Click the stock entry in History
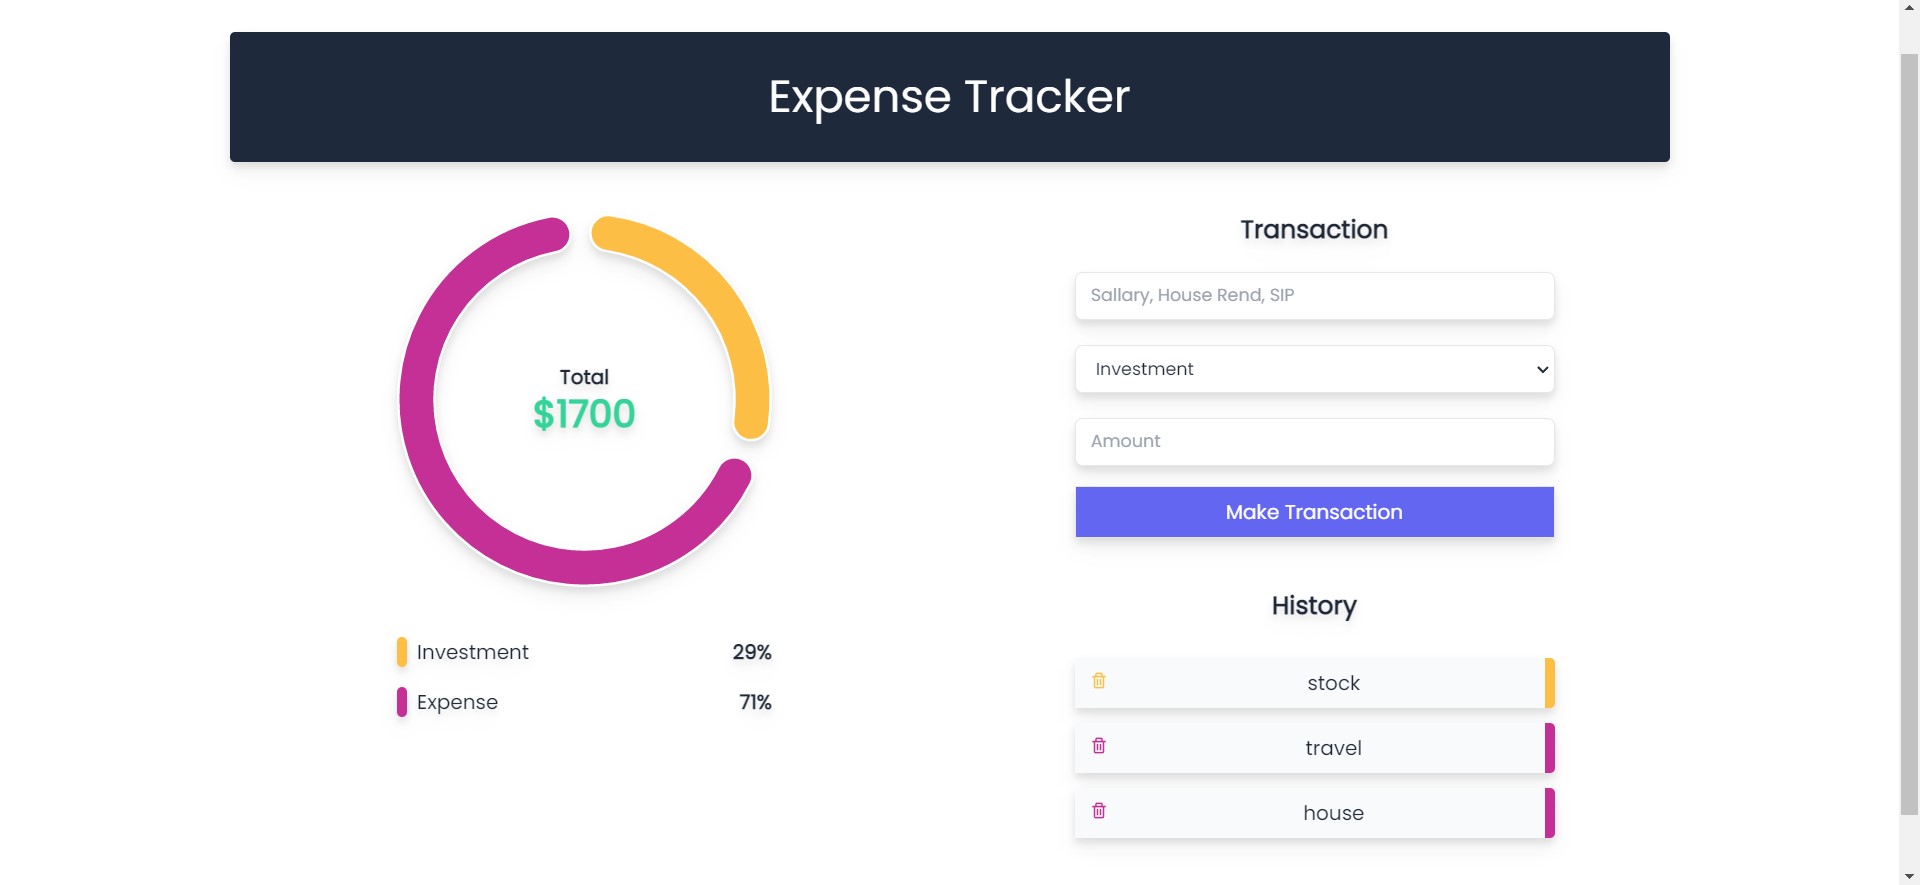Viewport: 1920px width, 885px height. (1333, 683)
